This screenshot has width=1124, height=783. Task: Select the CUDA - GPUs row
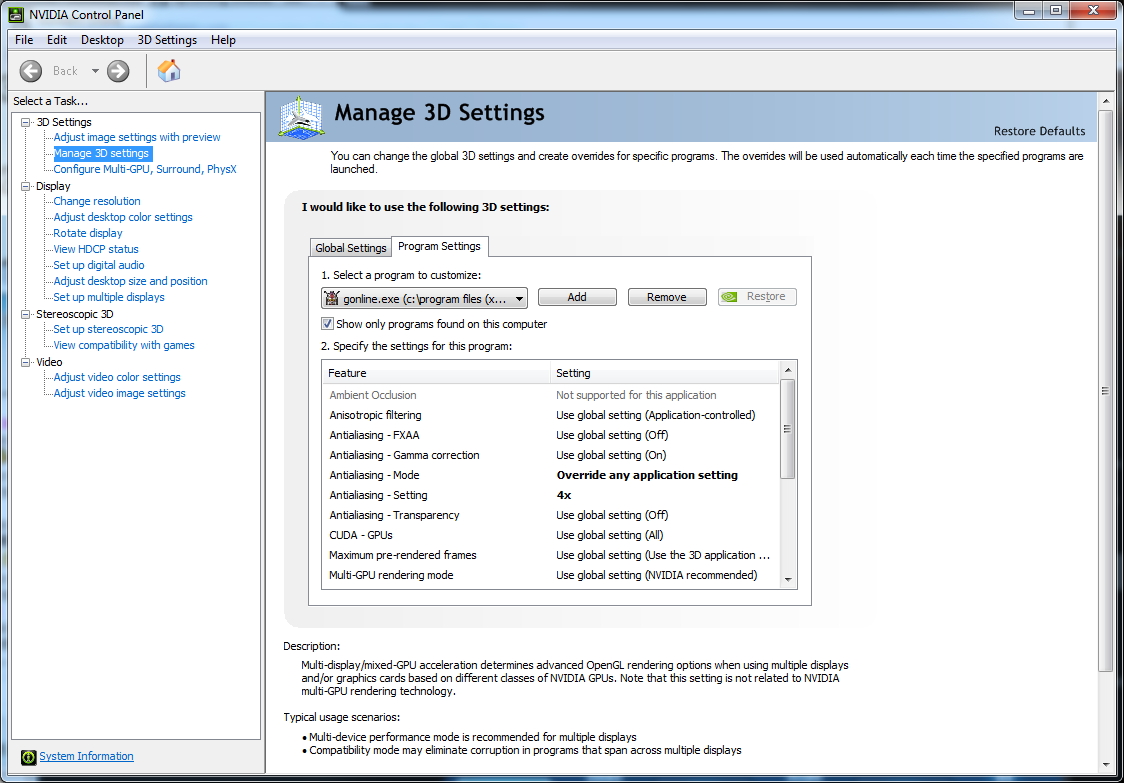550,536
